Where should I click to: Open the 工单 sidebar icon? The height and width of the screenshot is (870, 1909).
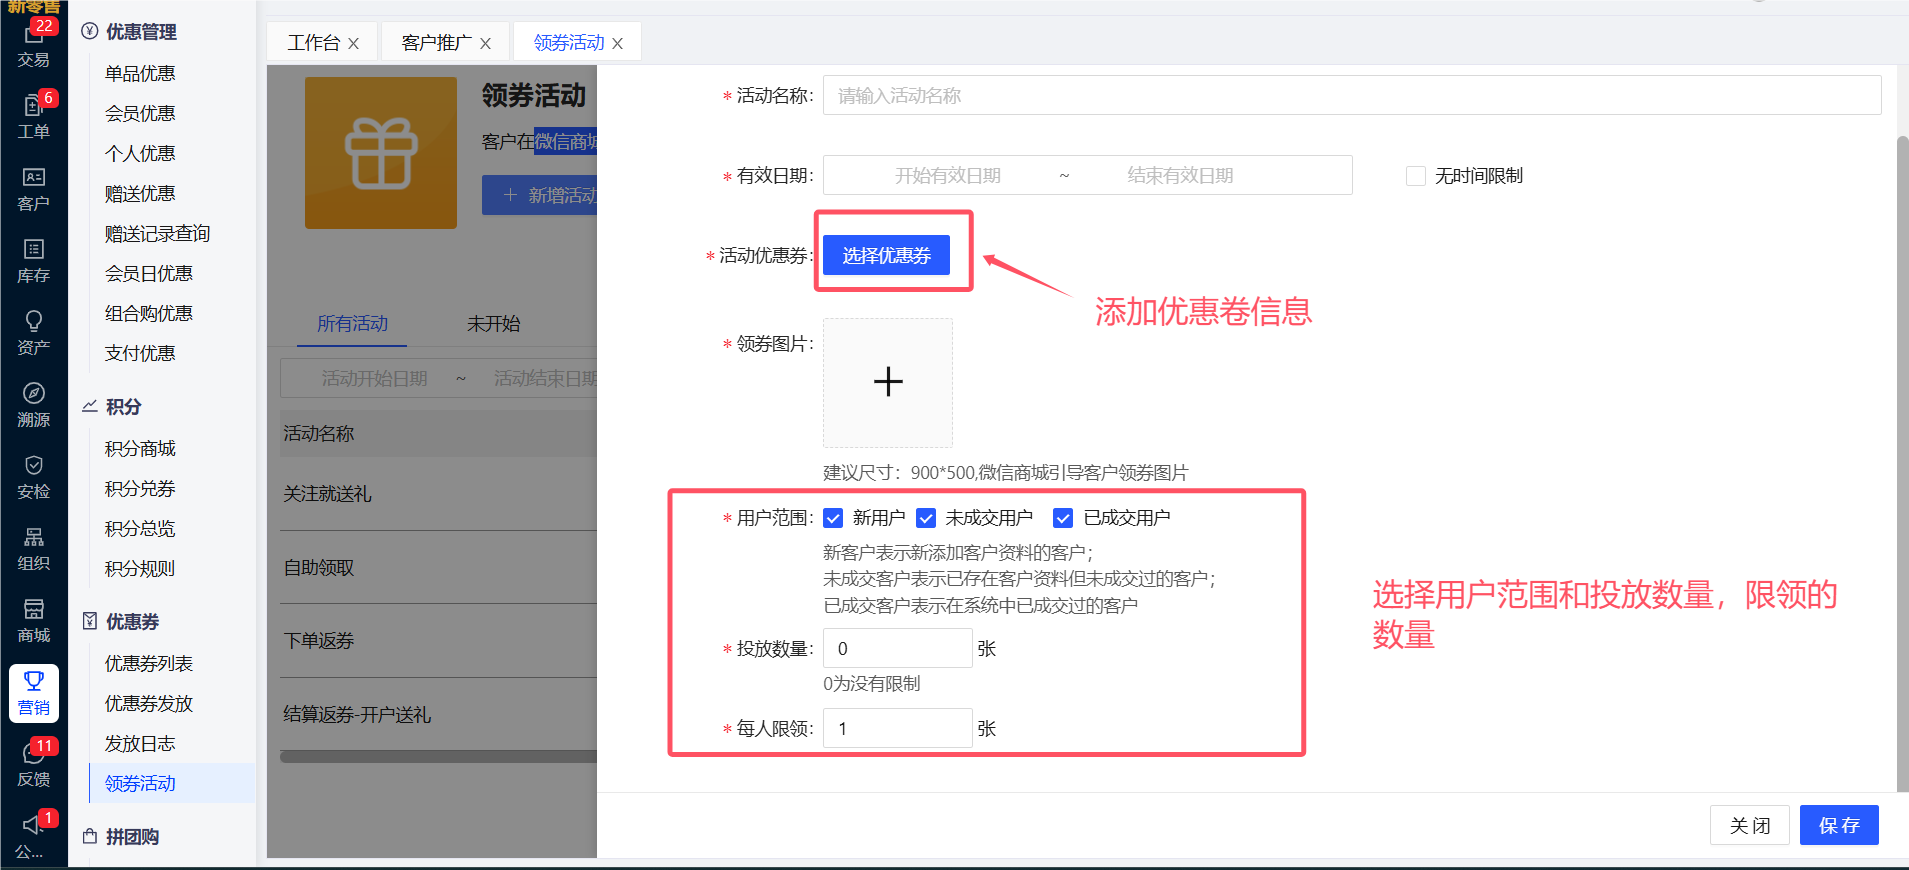click(x=33, y=116)
